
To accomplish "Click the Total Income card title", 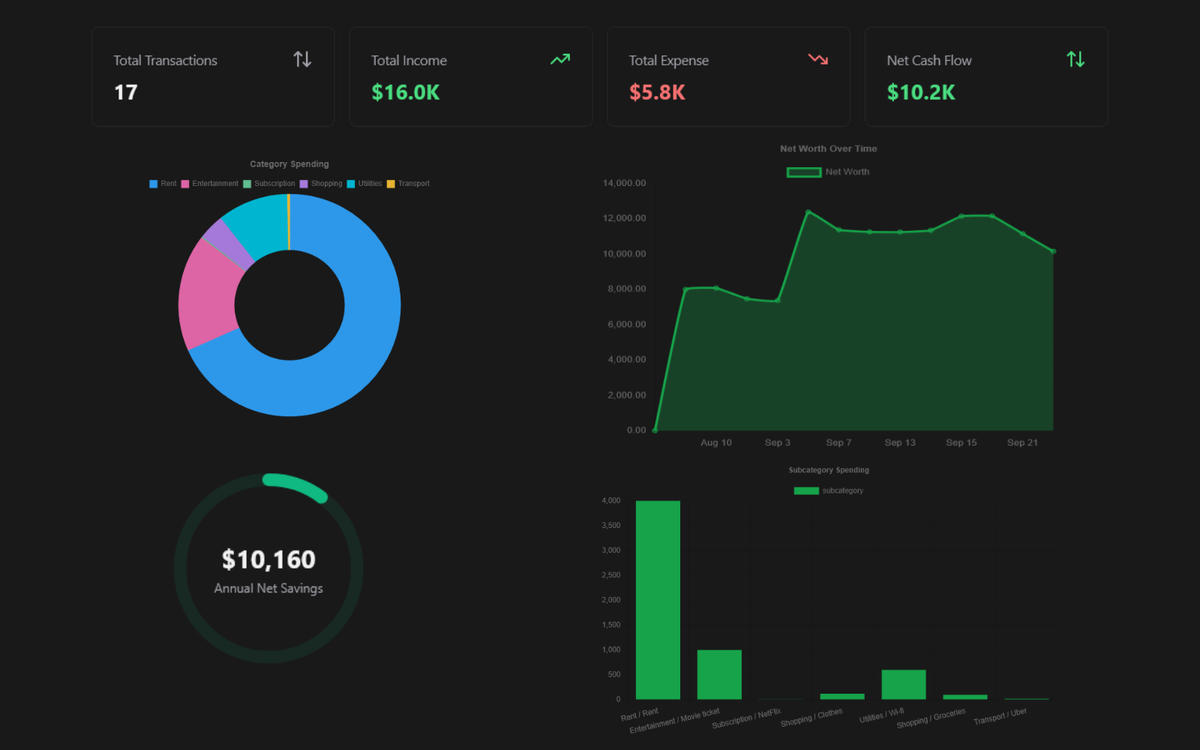I will pyautogui.click(x=409, y=60).
